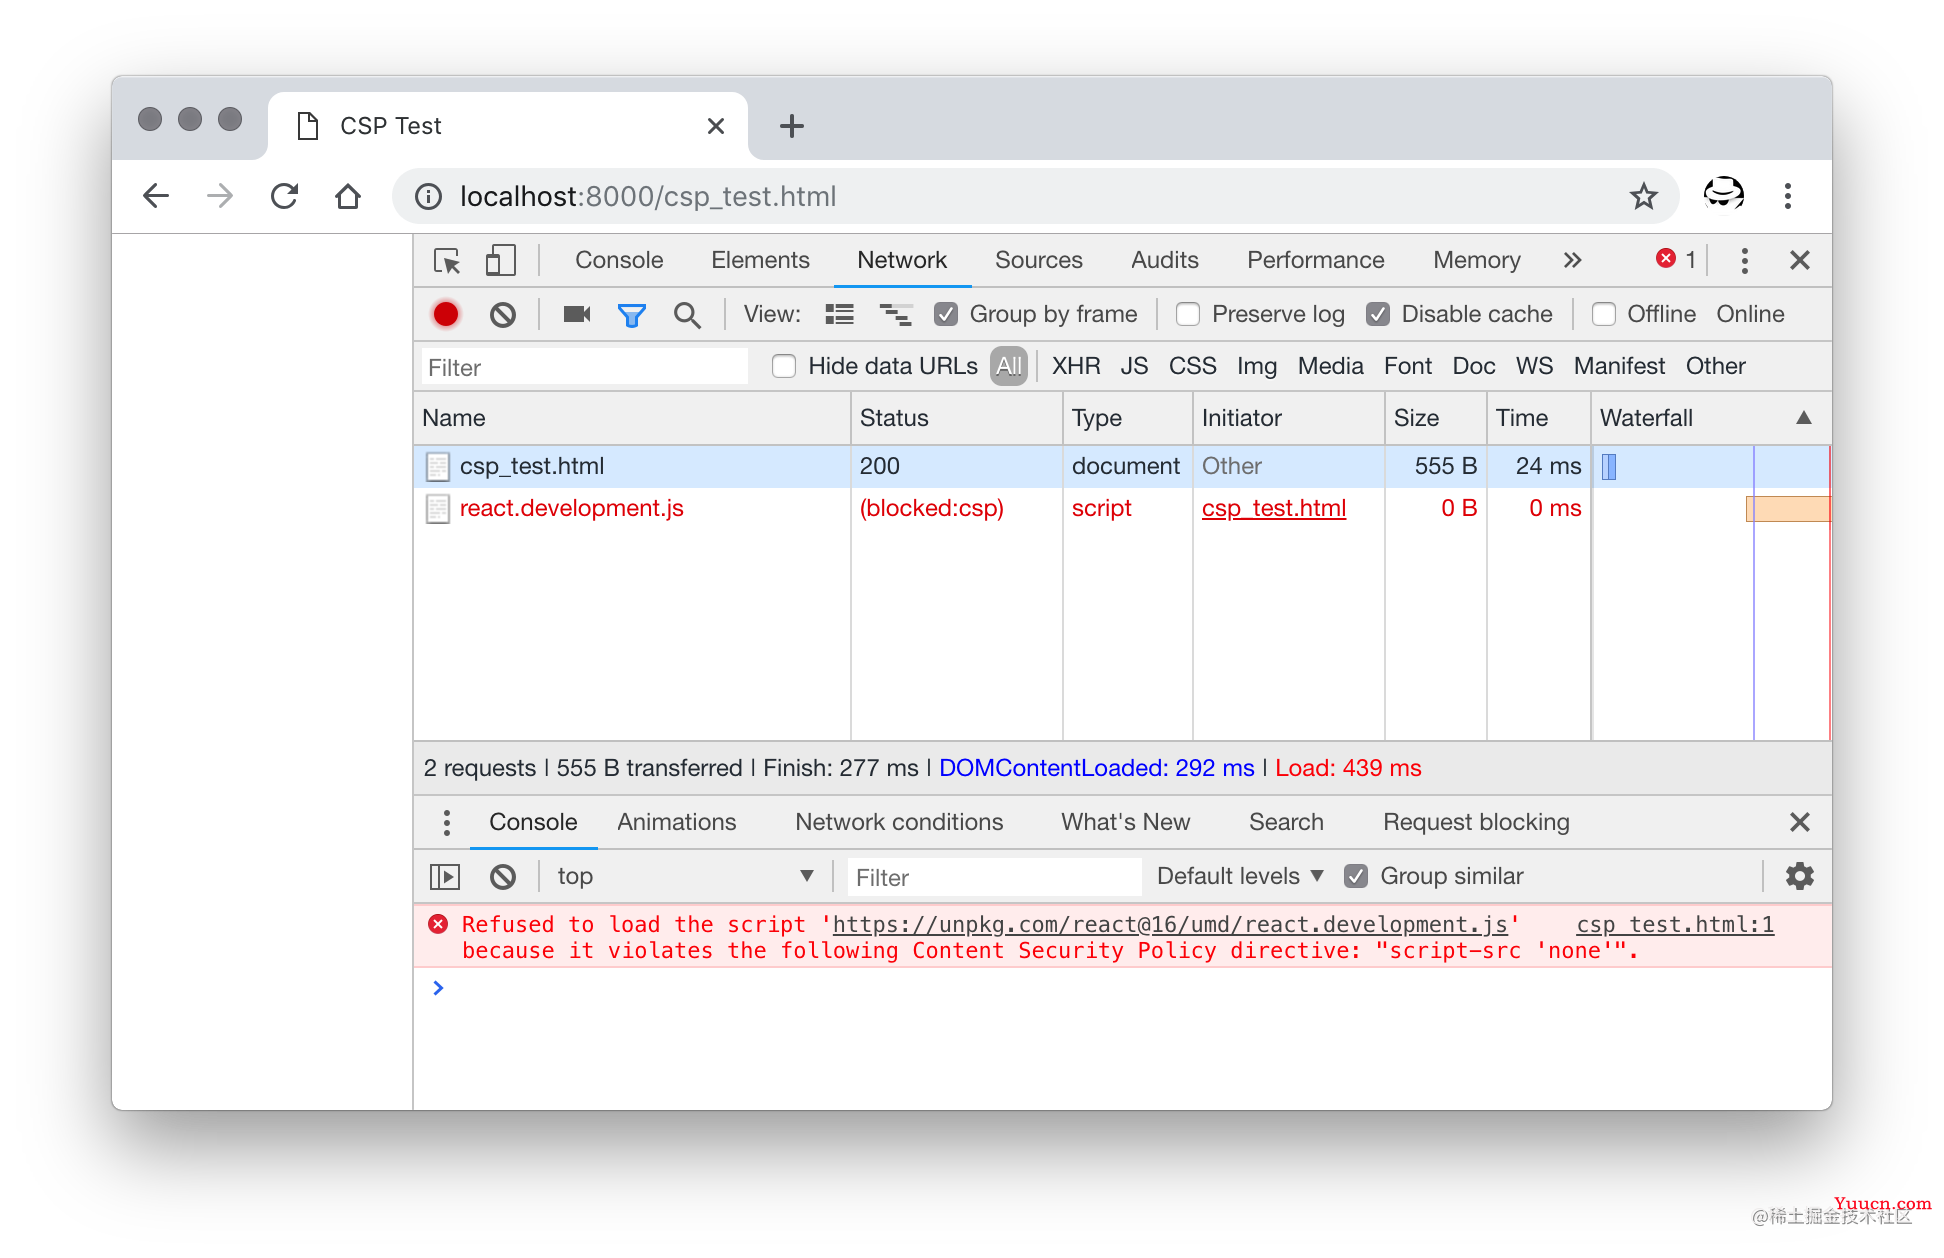The height and width of the screenshot is (1258, 1944).
Task: Click the red error count badge
Action: [x=1676, y=259]
